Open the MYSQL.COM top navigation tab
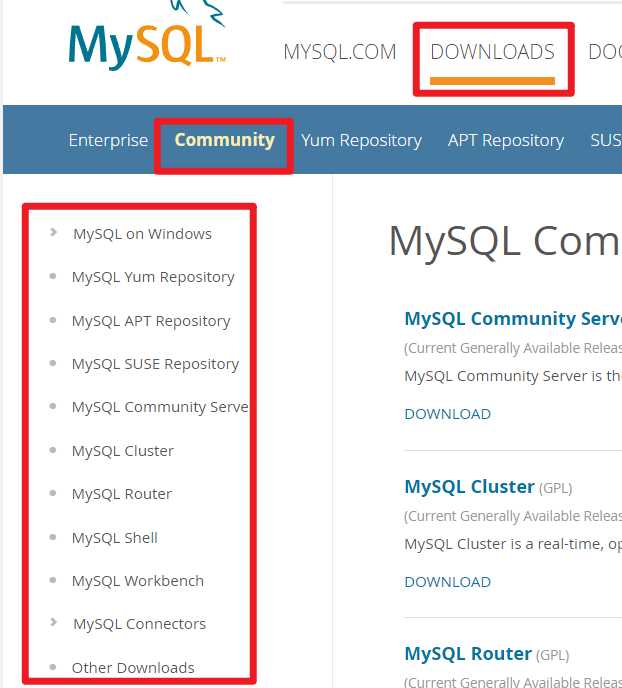622x688 pixels. [x=340, y=52]
